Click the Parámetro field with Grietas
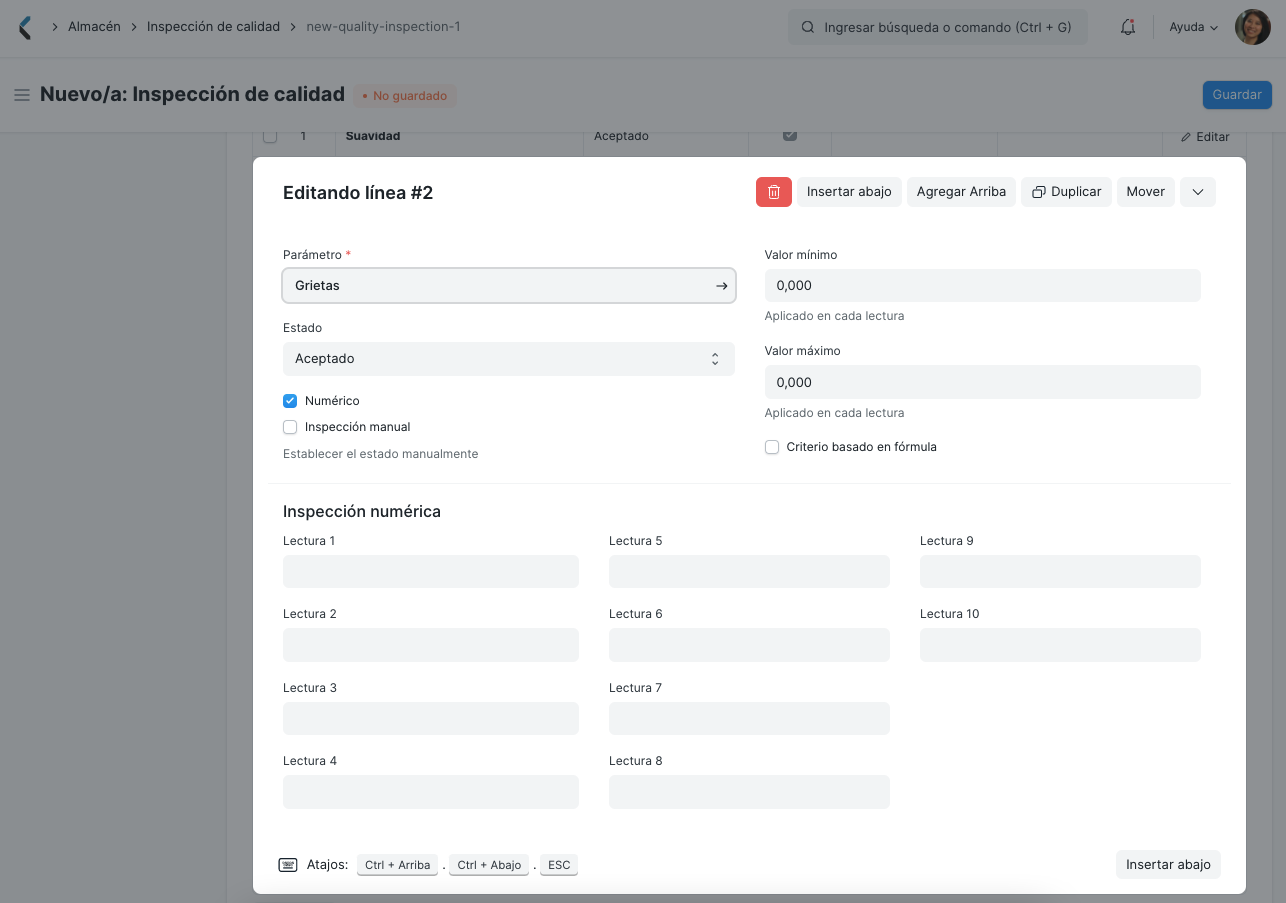The width and height of the screenshot is (1286, 903). [x=509, y=286]
